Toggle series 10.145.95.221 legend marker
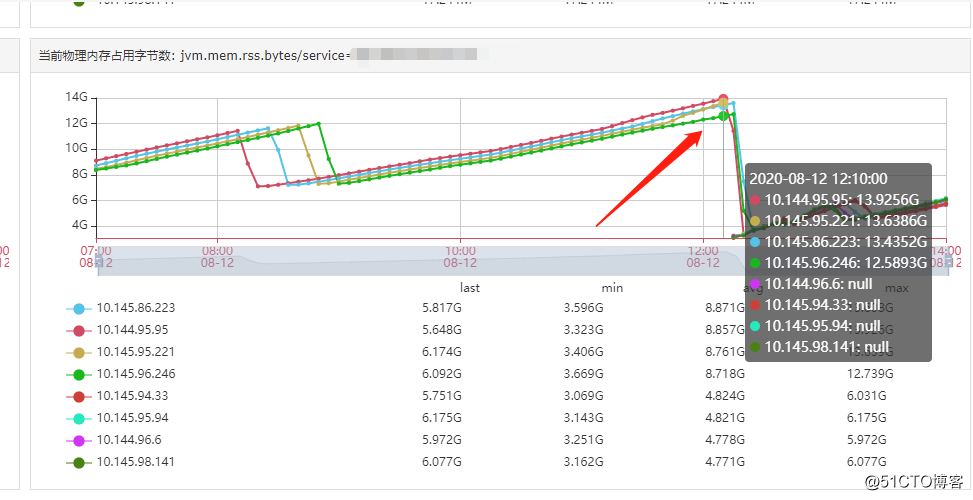Viewport: 973px width, 500px height. tap(79, 352)
